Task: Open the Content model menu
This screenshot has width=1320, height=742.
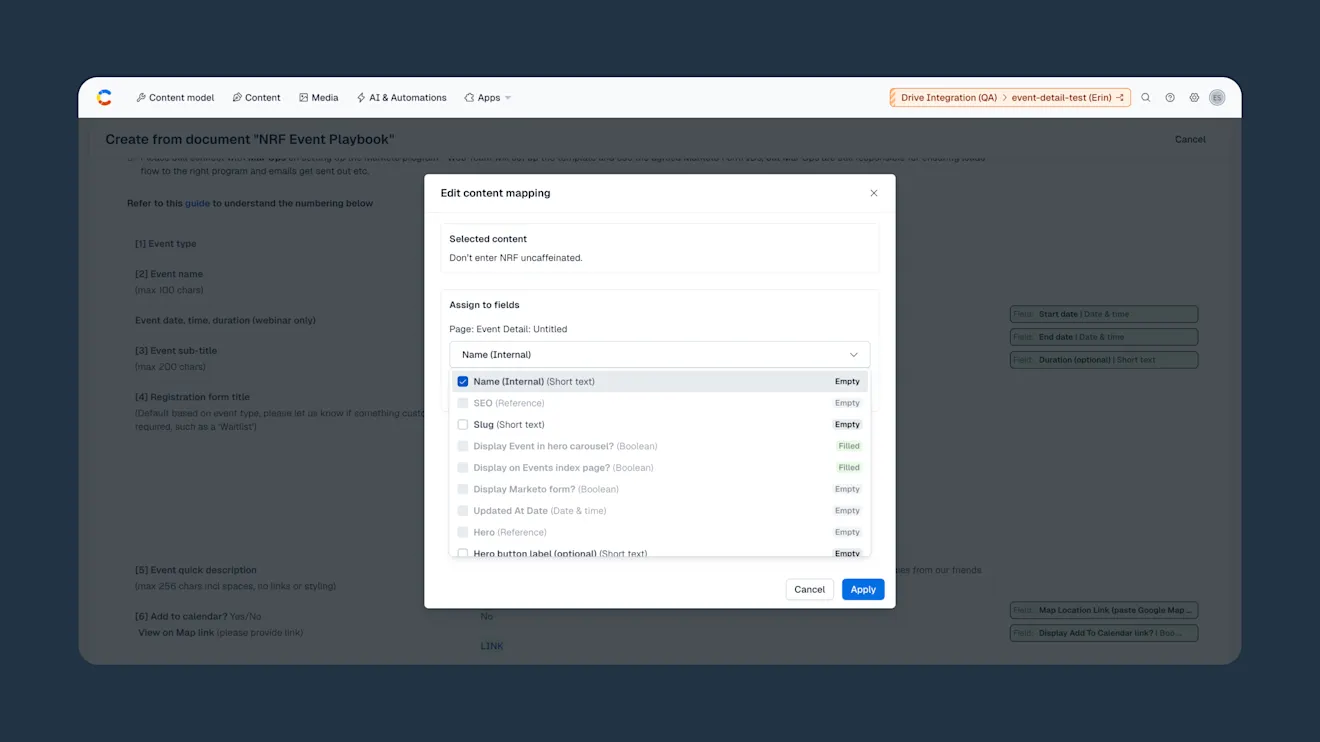Action: click(x=175, y=98)
